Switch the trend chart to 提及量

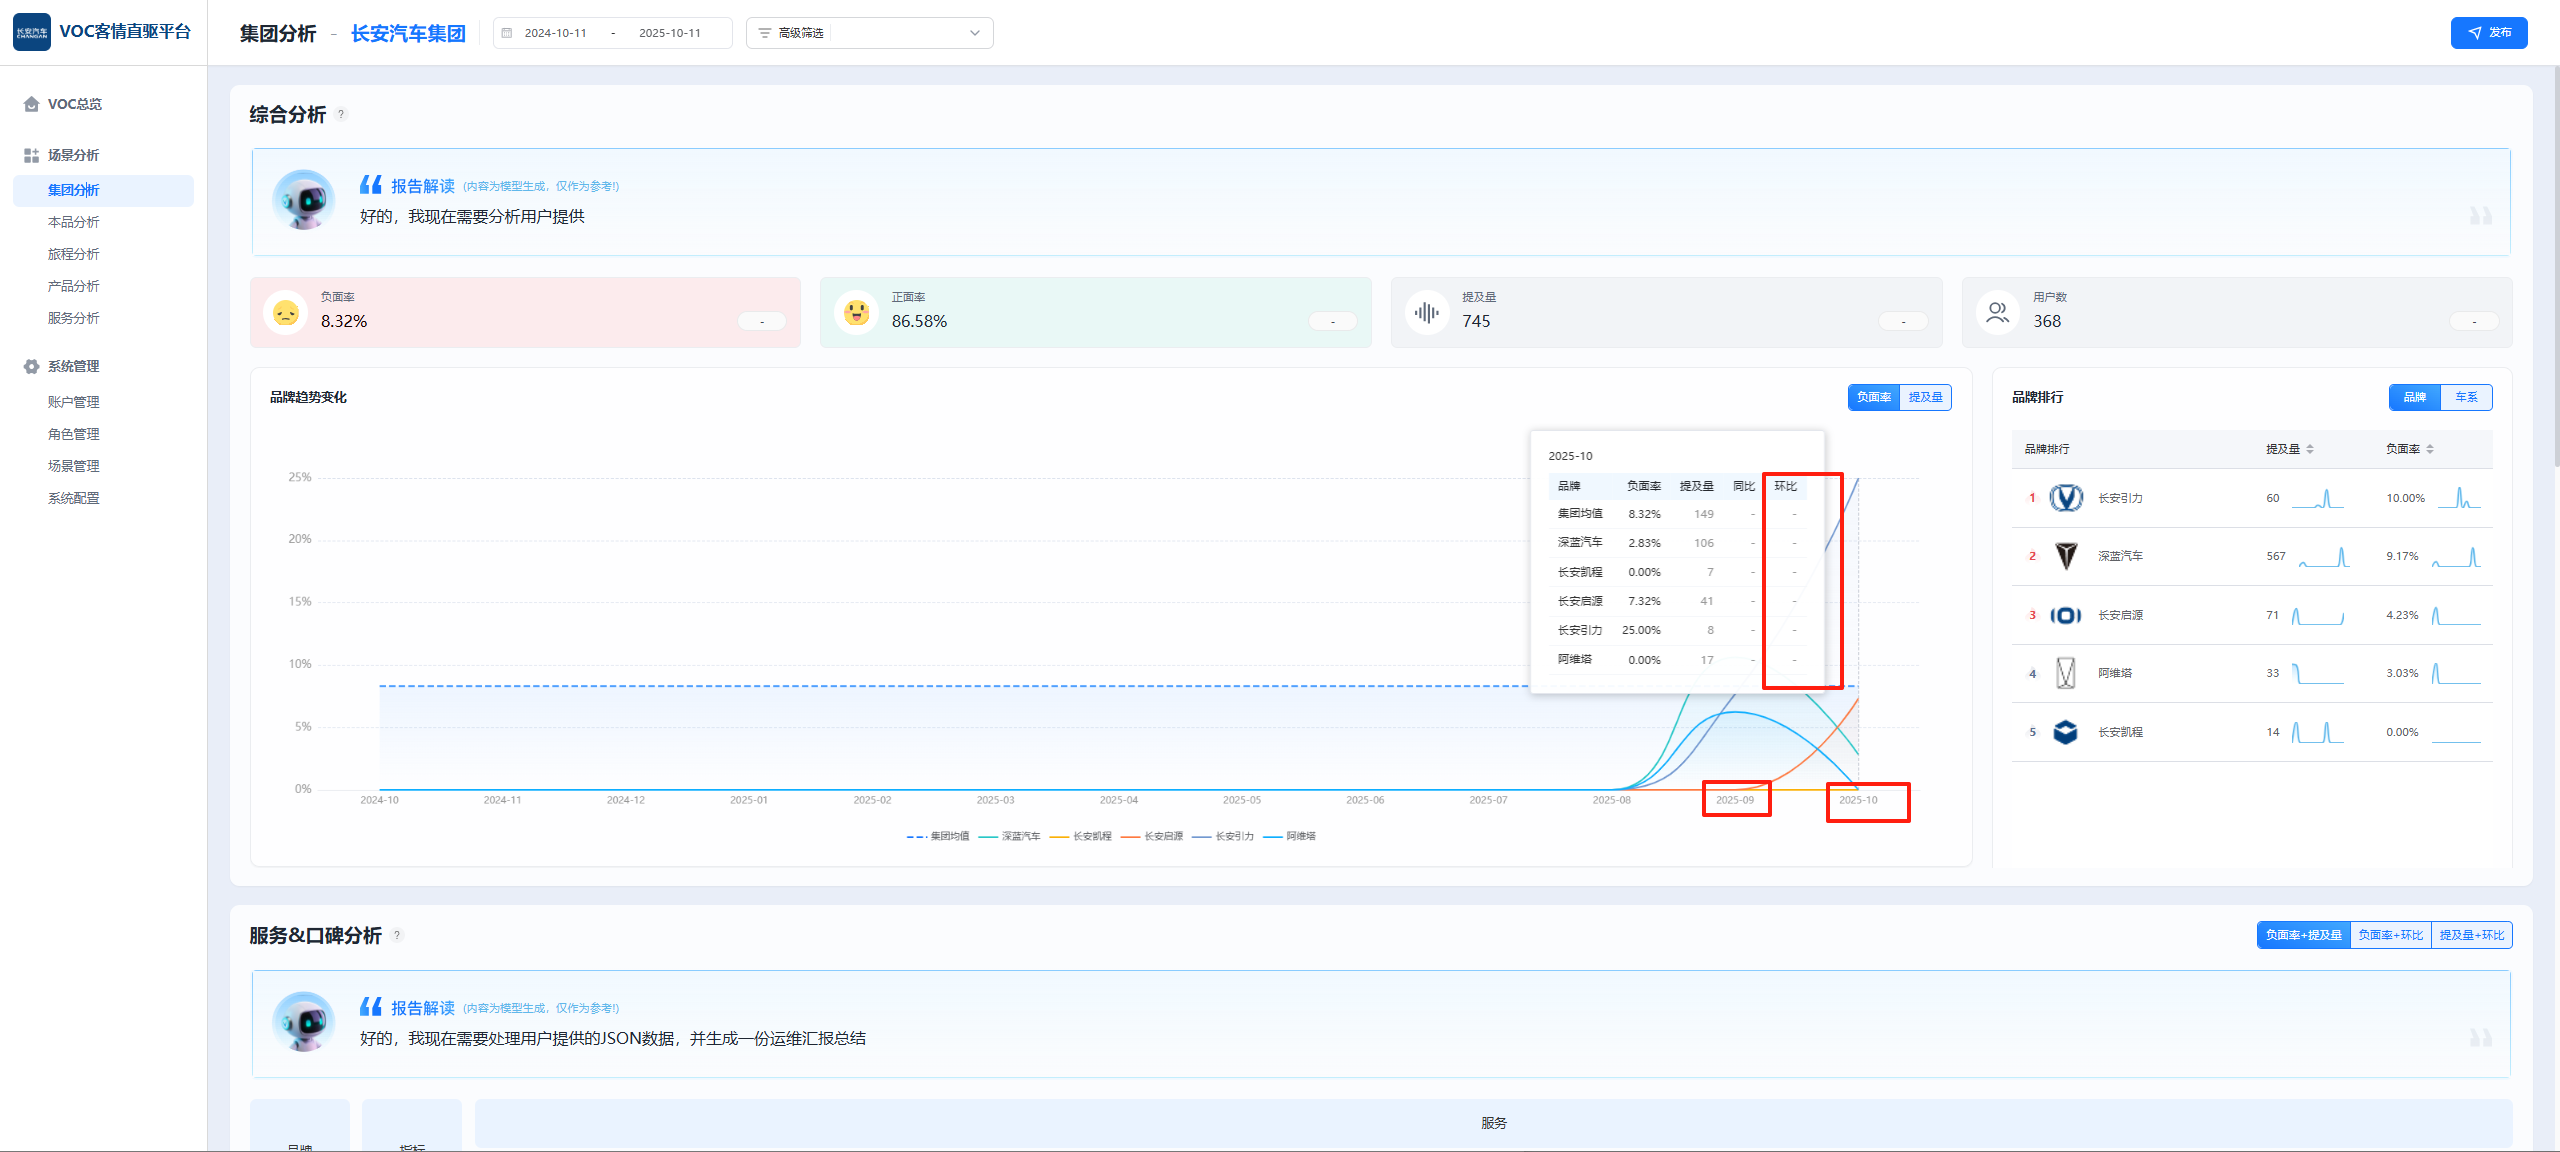tap(1925, 397)
